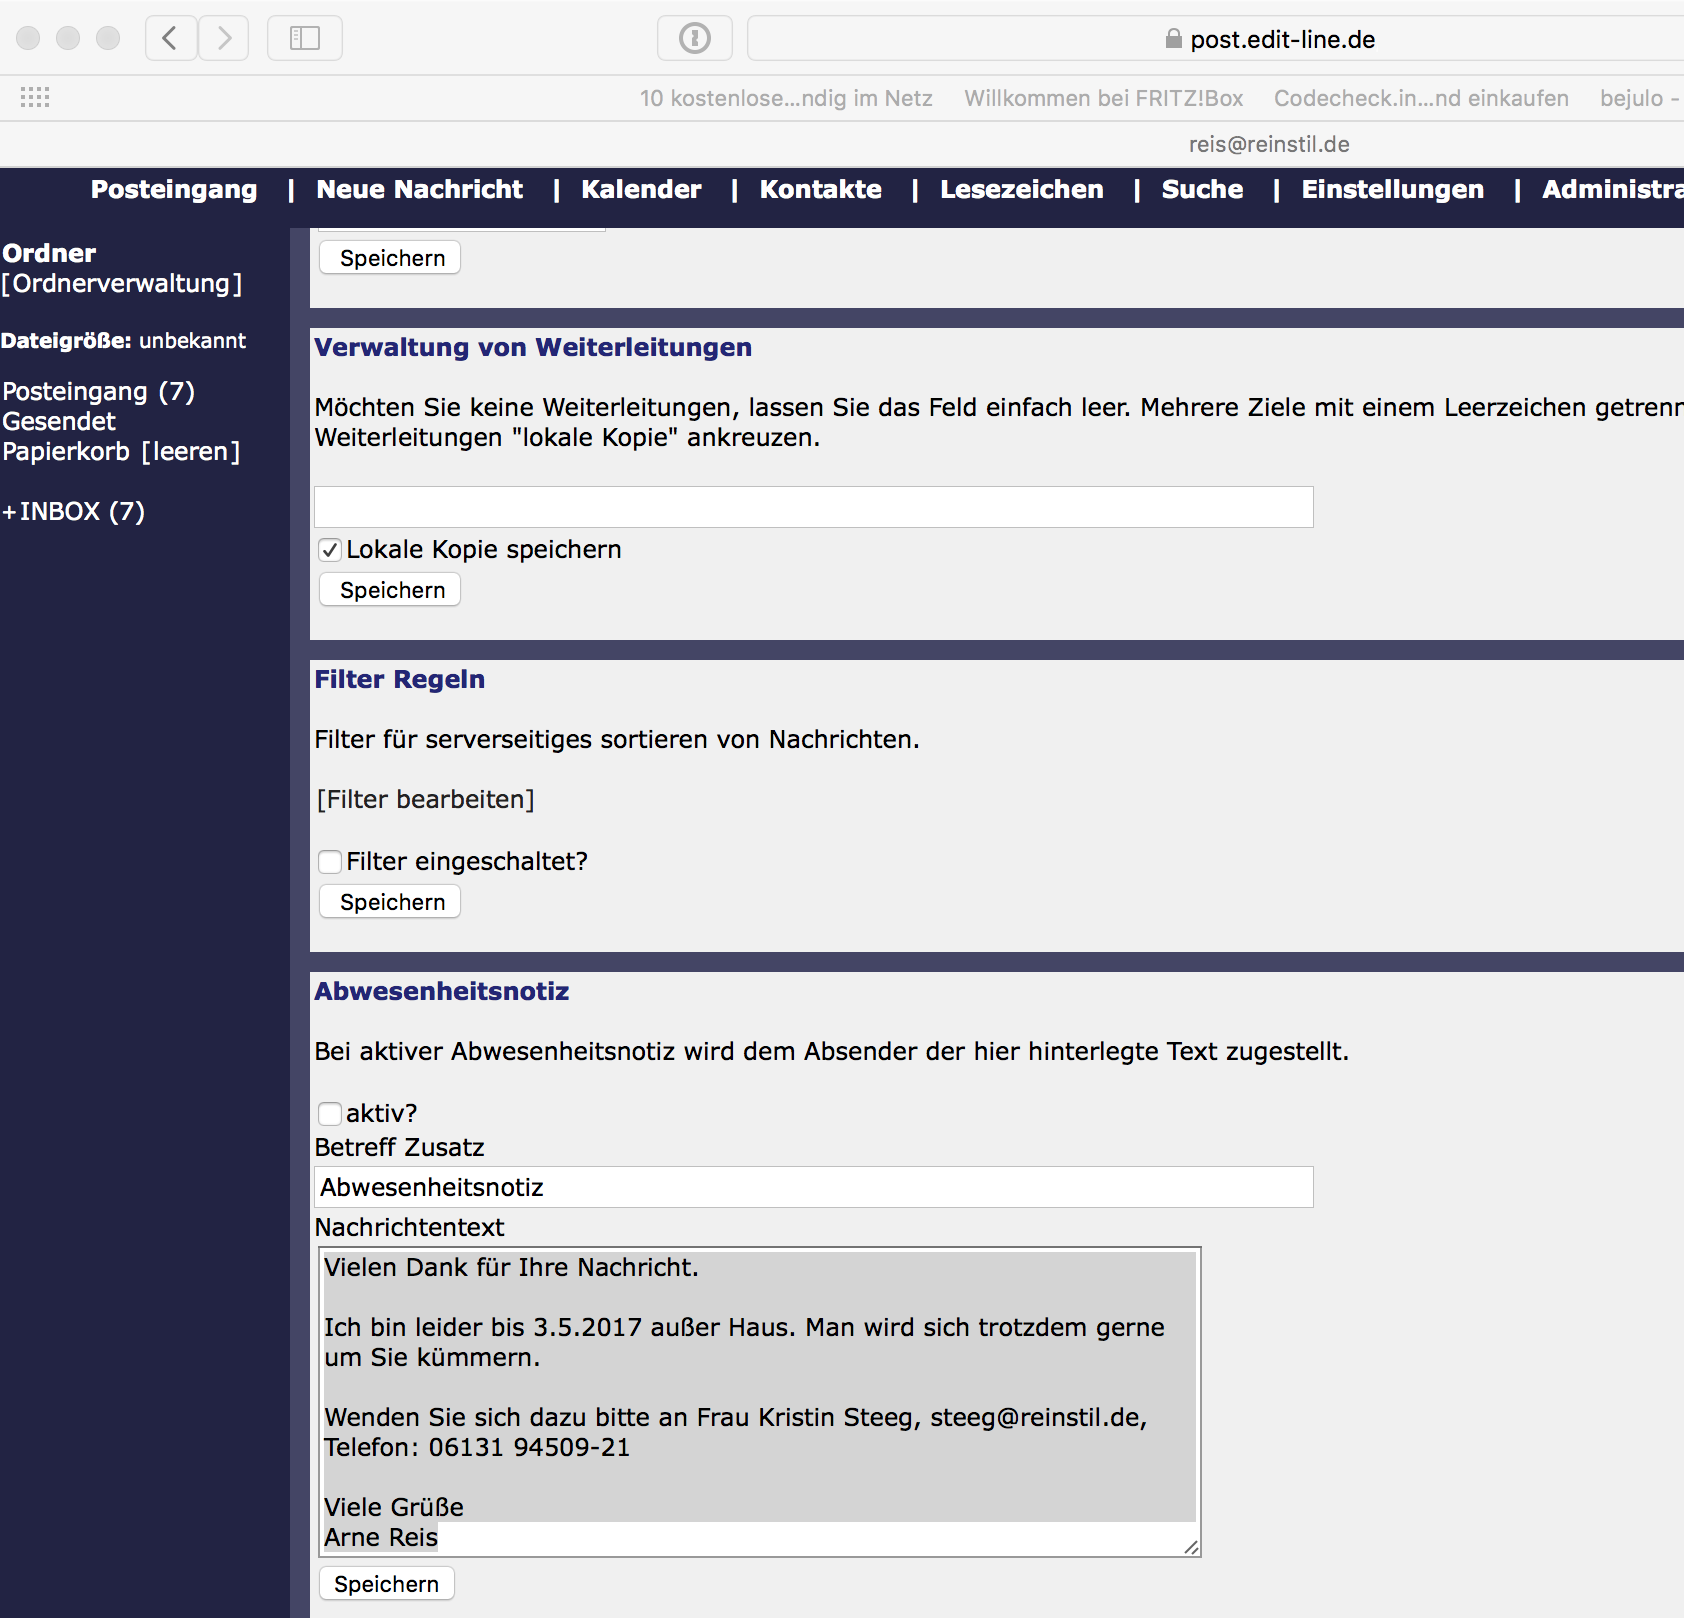
Task: Open the Posteingang menu item
Action: pos(174,190)
